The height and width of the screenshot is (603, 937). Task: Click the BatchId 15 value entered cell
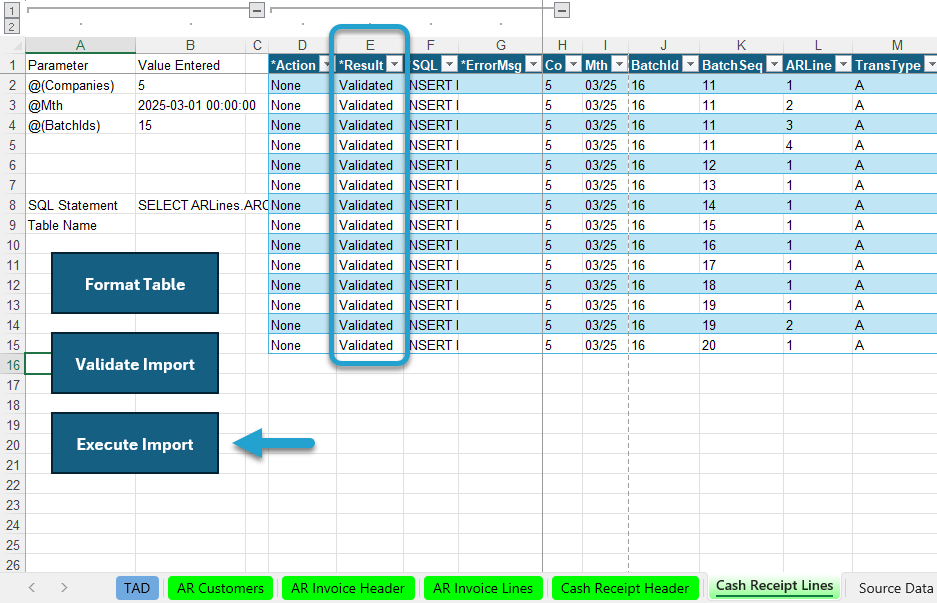coord(191,125)
